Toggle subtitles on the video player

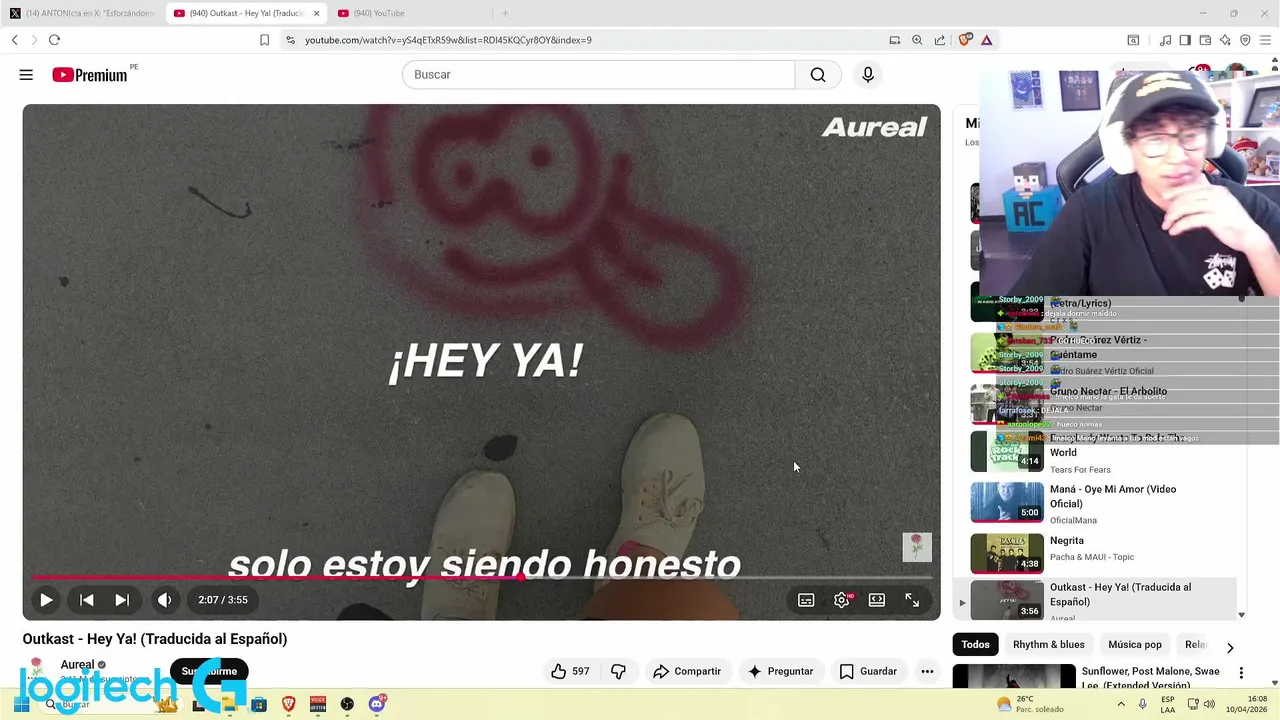click(x=806, y=600)
